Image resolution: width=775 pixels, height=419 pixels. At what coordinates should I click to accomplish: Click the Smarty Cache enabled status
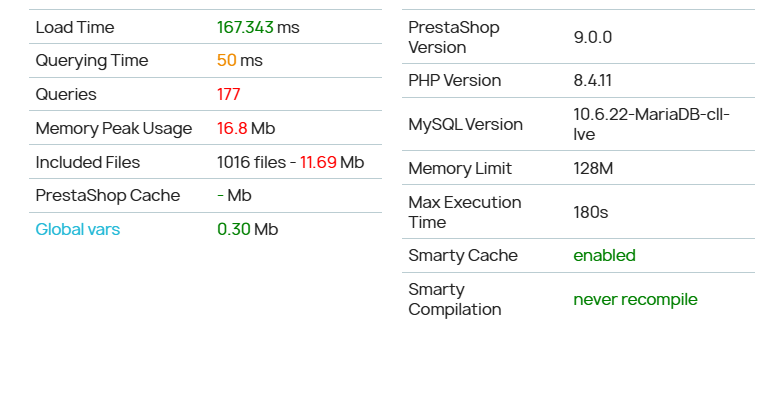coord(604,255)
